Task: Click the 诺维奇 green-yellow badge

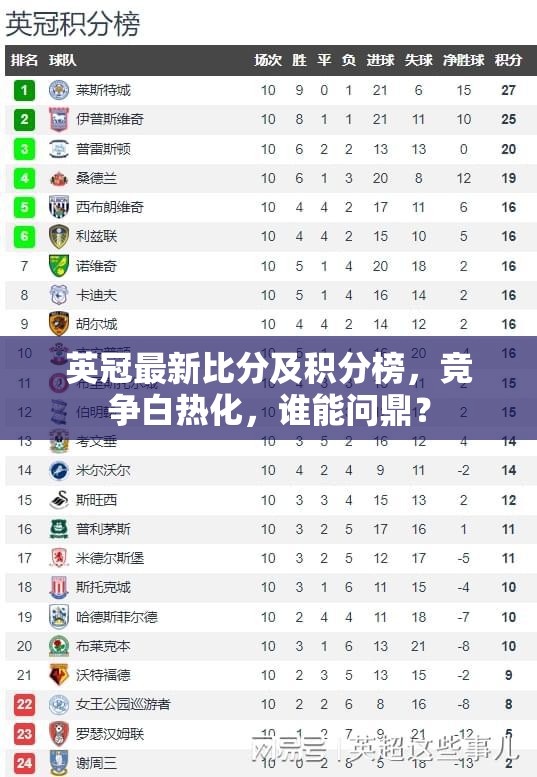Action: tap(58, 266)
